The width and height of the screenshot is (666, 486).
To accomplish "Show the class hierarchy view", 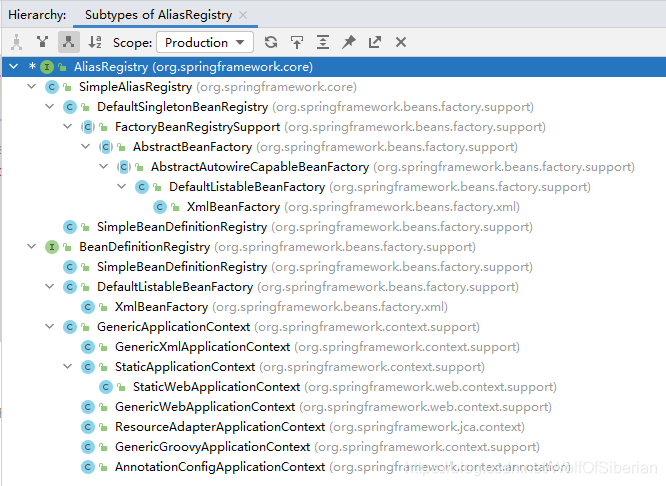I will click(17, 42).
